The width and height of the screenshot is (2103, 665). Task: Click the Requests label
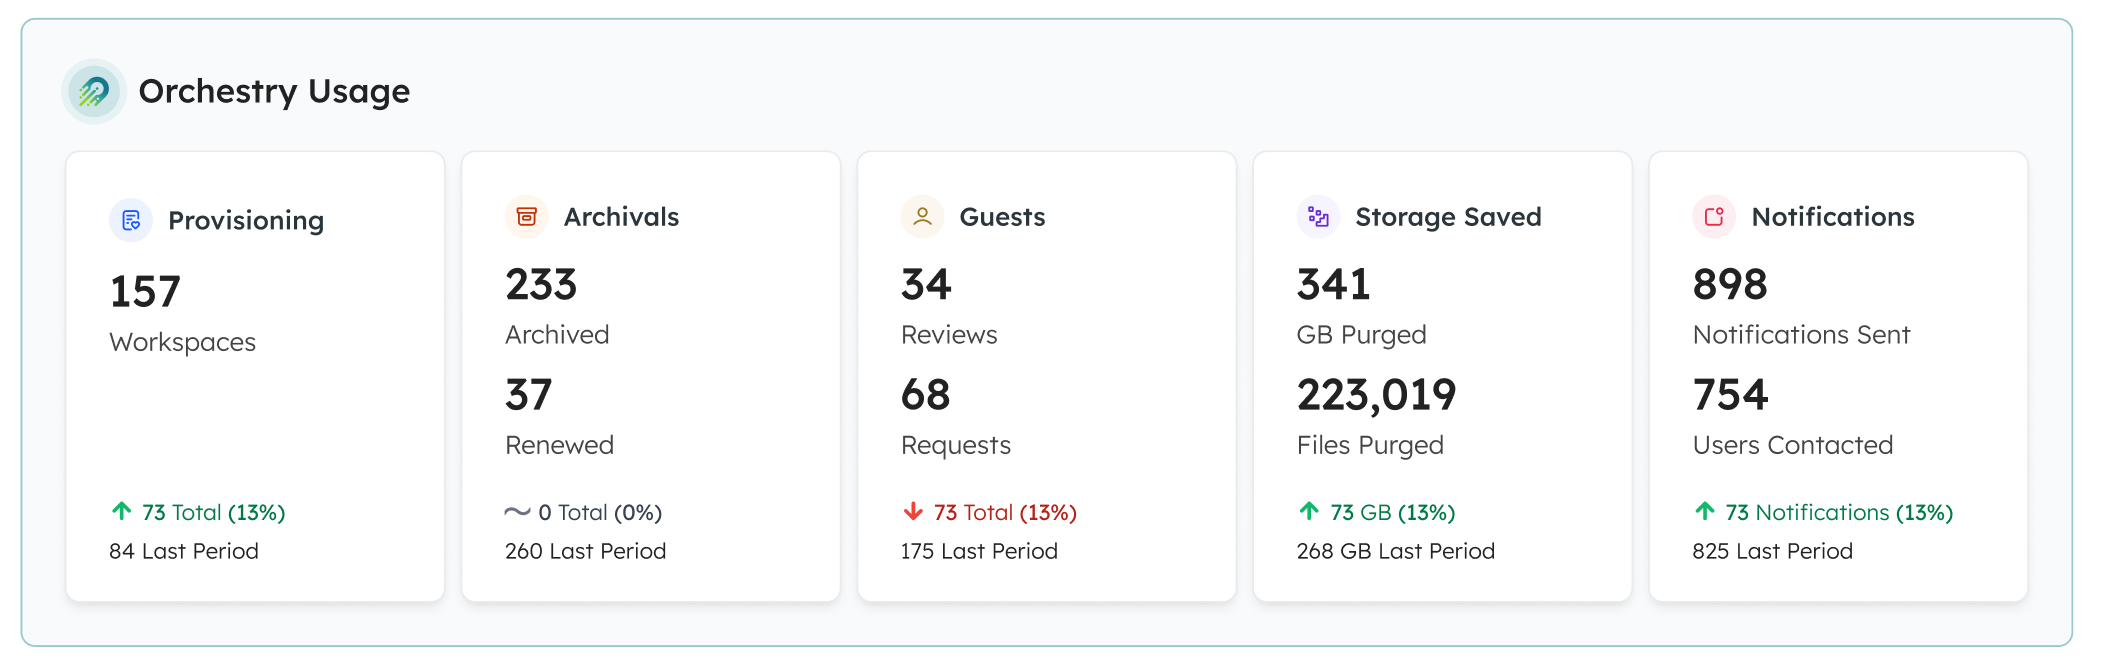956,445
